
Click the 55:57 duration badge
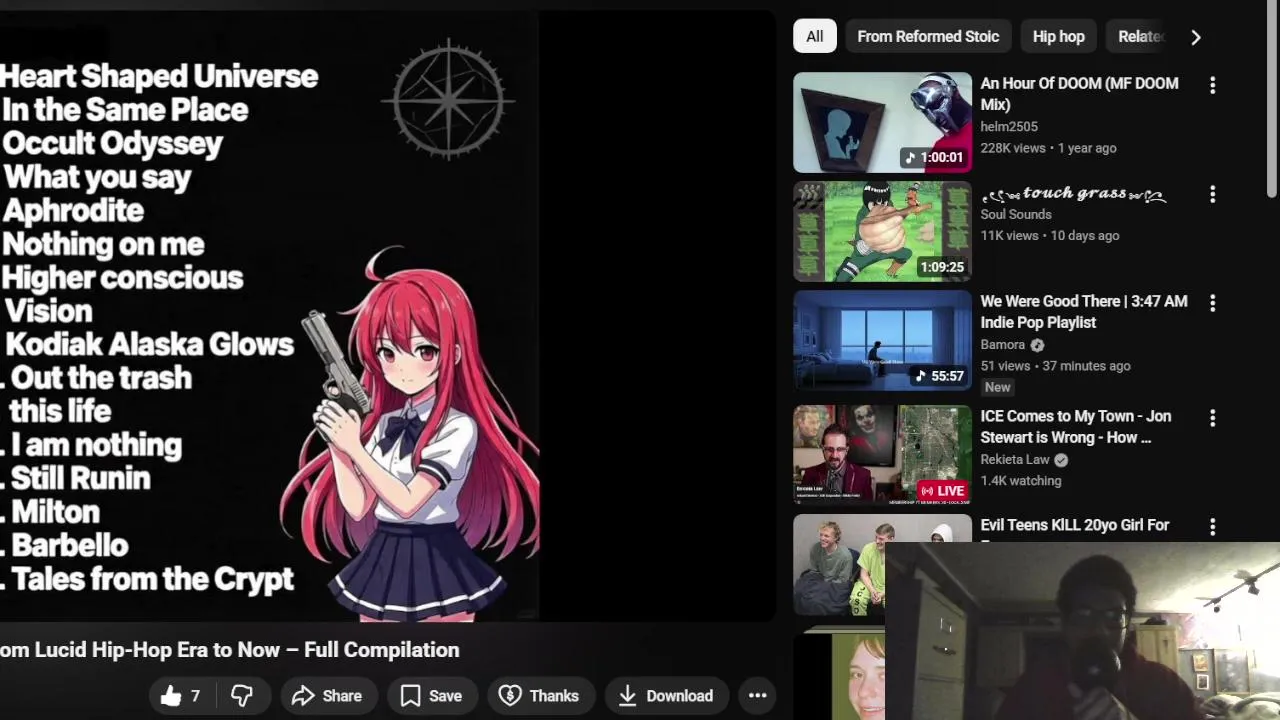point(939,376)
